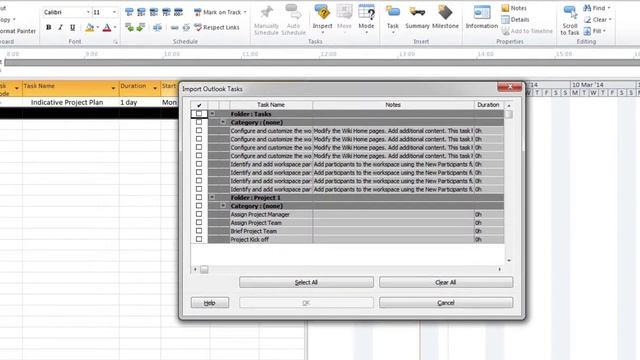Toggle Italic formatting in Font group
Screen dimensions: 640x360
pyautogui.click(x=60, y=27)
